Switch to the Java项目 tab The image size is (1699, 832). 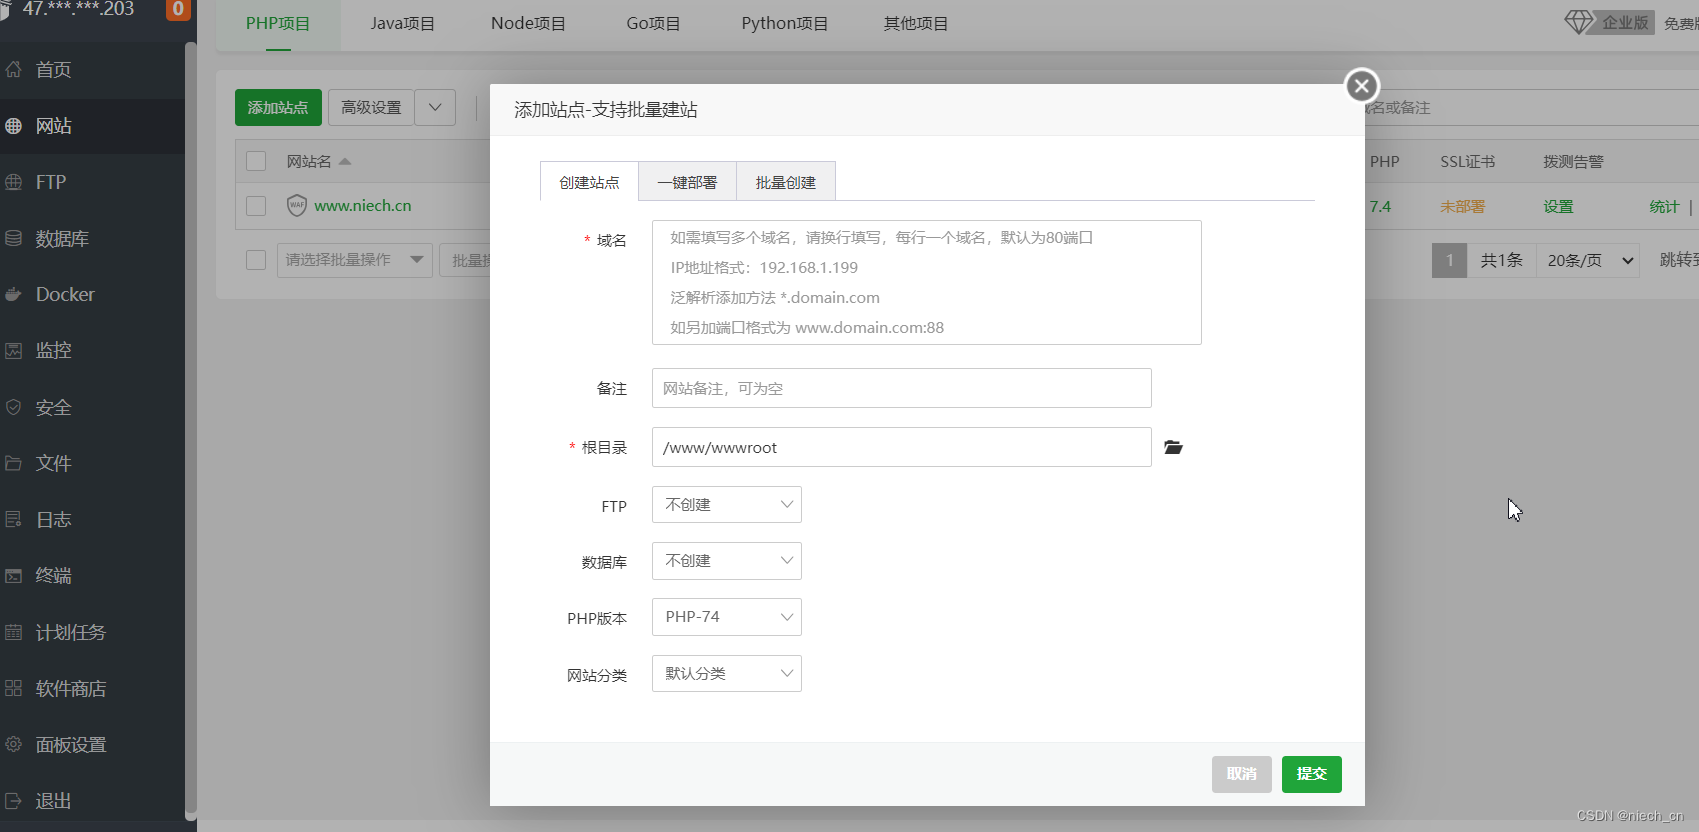point(403,24)
